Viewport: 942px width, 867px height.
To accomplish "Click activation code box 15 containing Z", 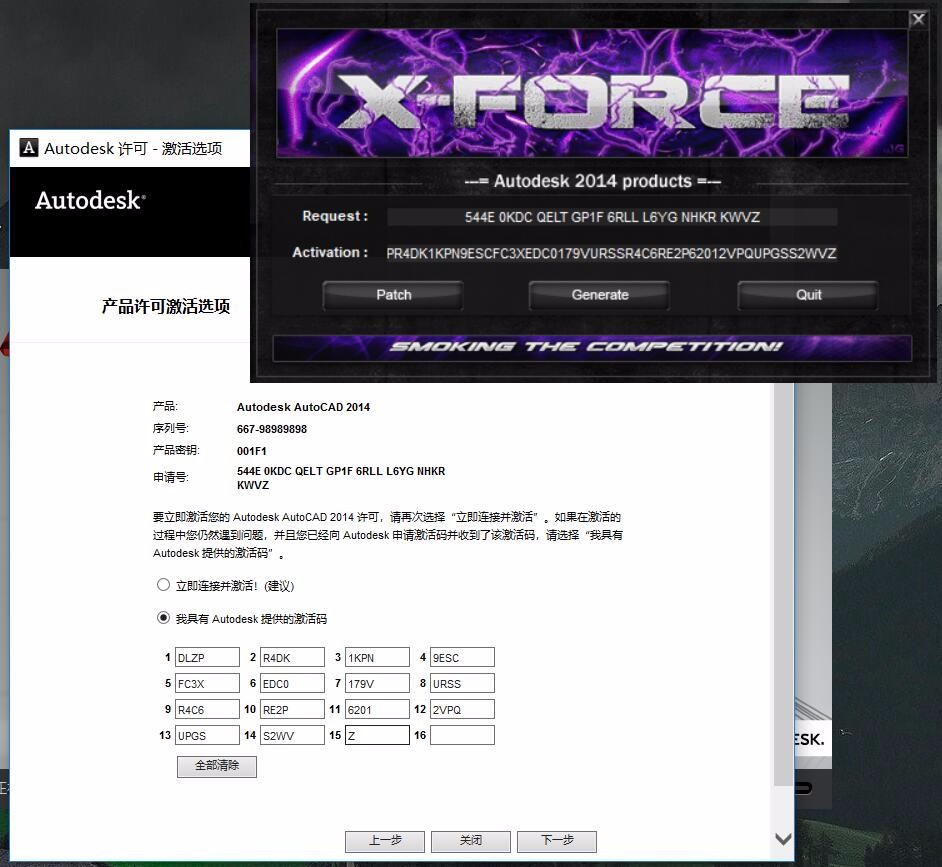I will pyautogui.click(x=377, y=735).
